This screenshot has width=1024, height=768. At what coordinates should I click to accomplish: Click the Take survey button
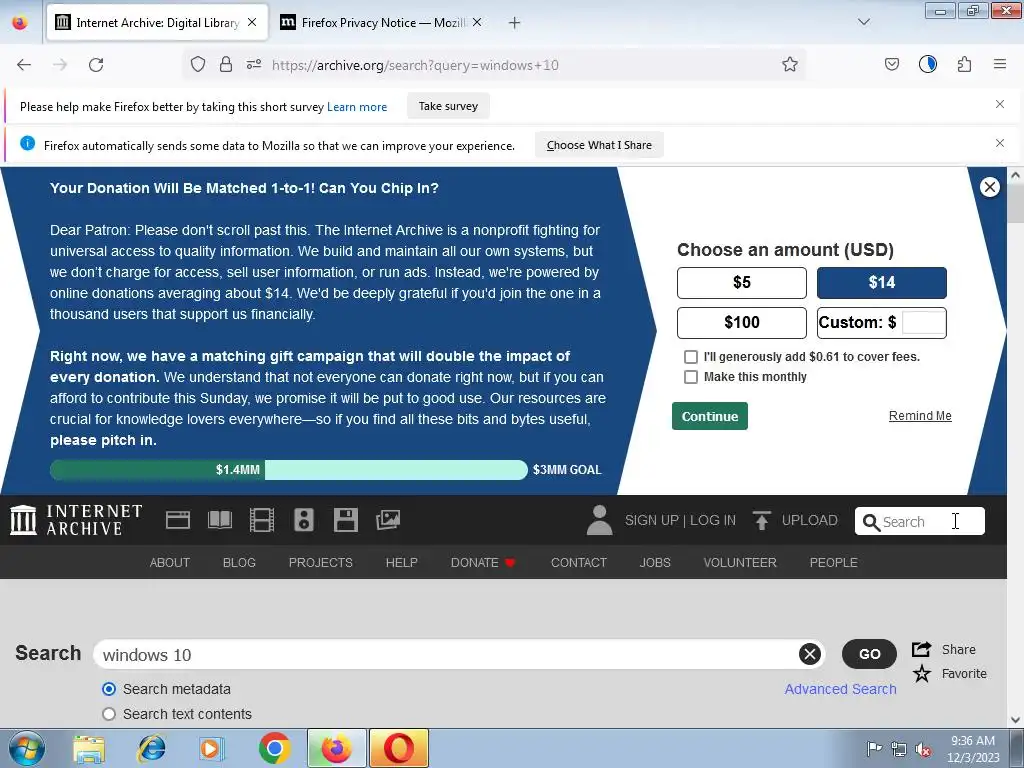[448, 106]
